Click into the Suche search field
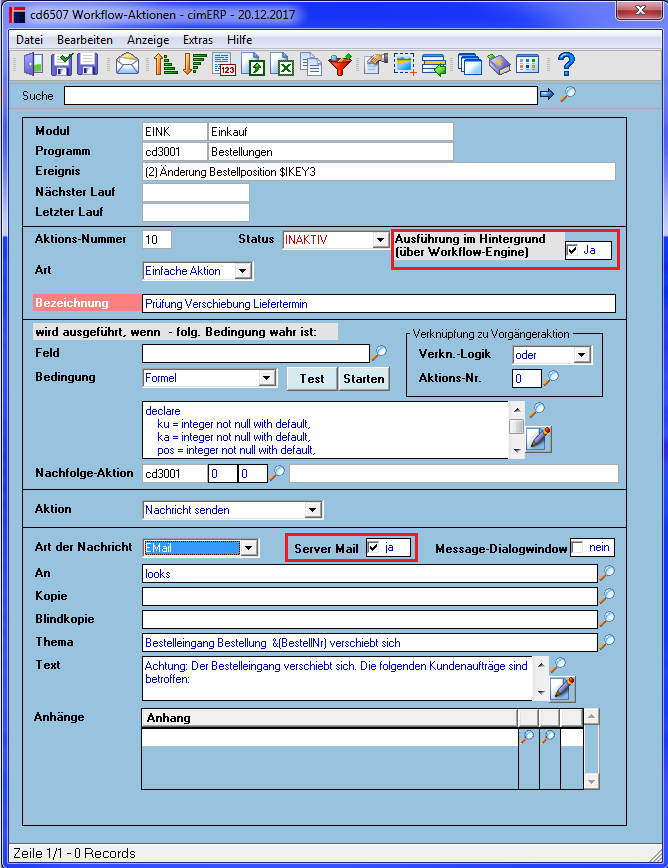Viewport: 668px width, 868px height. pyautogui.click(x=301, y=95)
